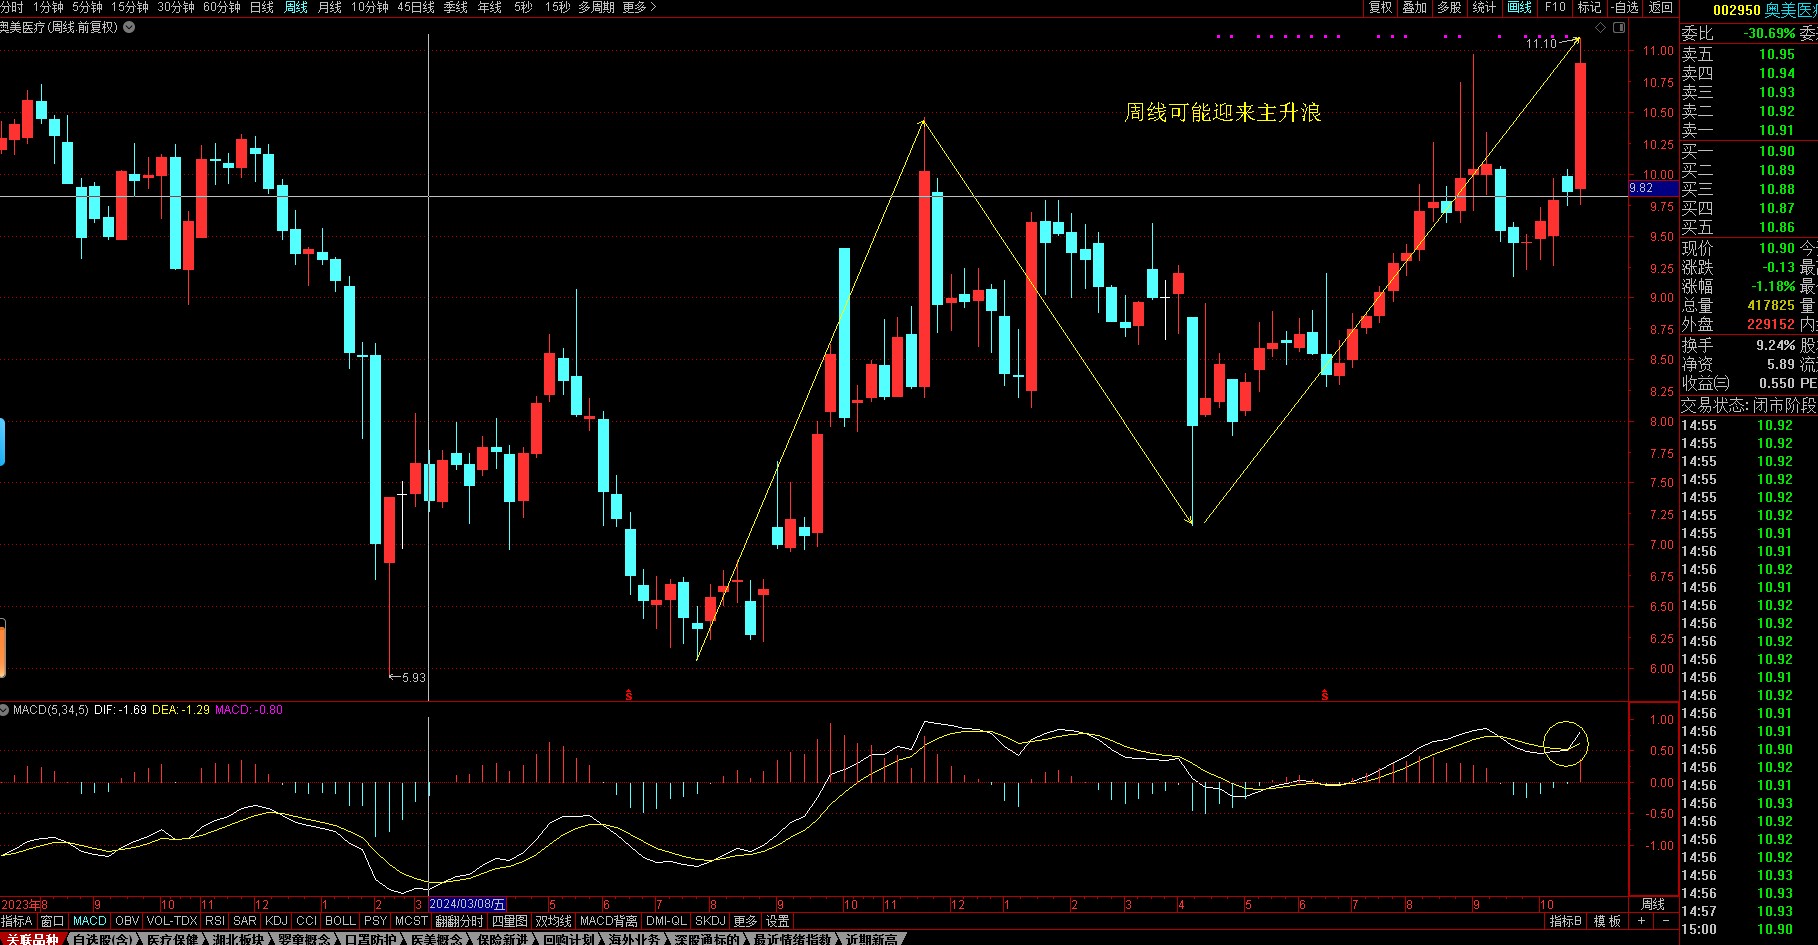Select the 月线 monthly chart

330,7
